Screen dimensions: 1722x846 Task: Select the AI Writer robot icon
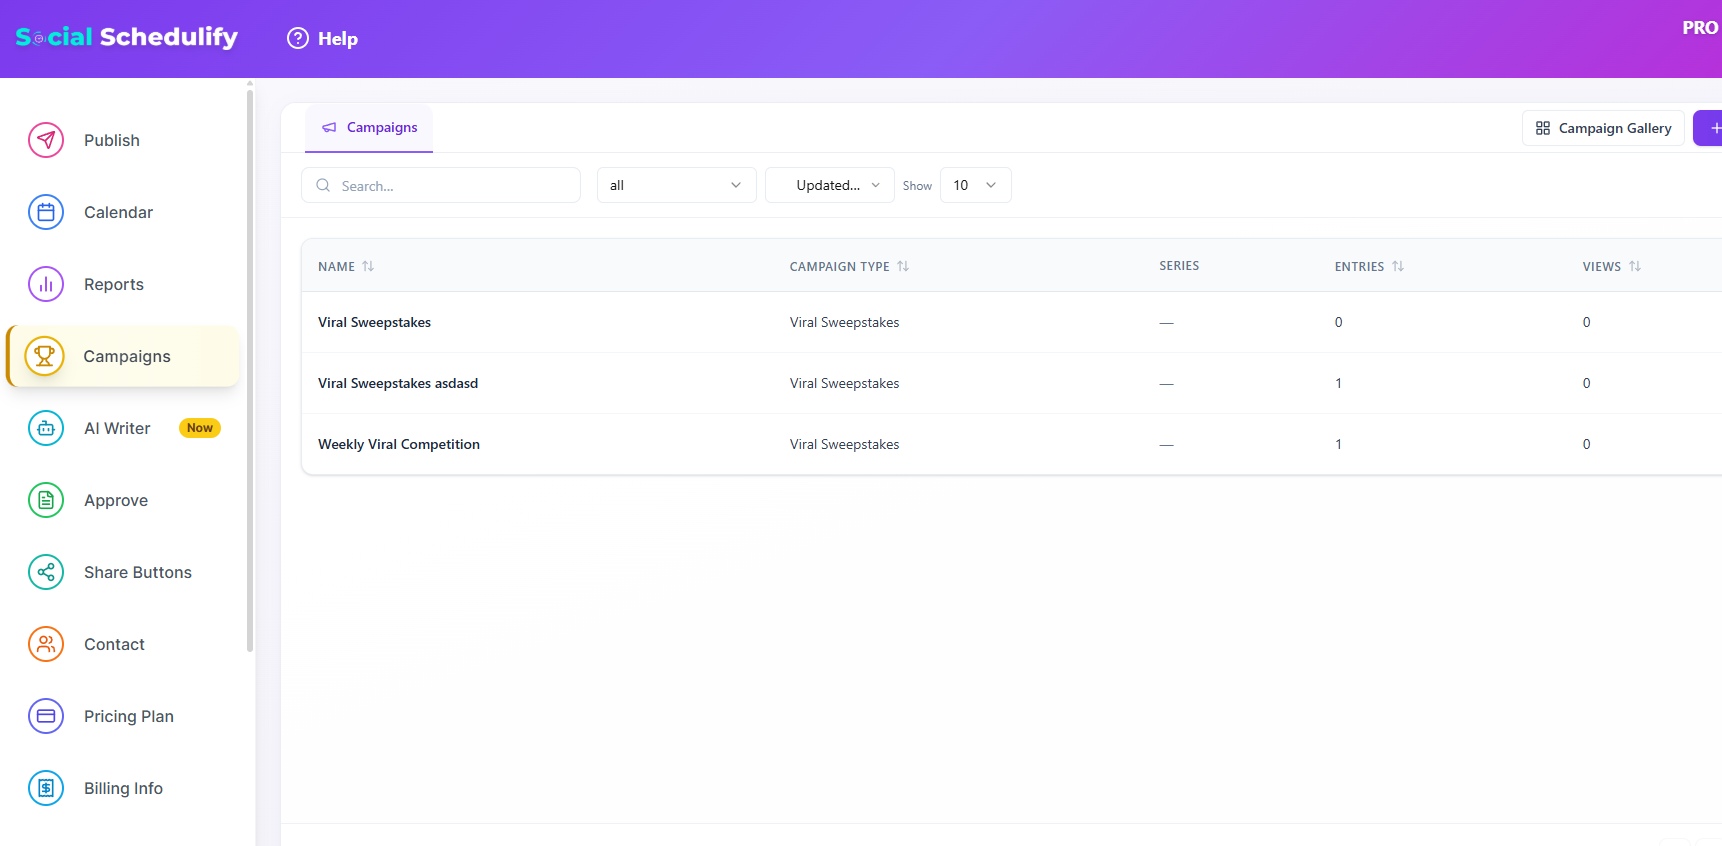coord(46,428)
